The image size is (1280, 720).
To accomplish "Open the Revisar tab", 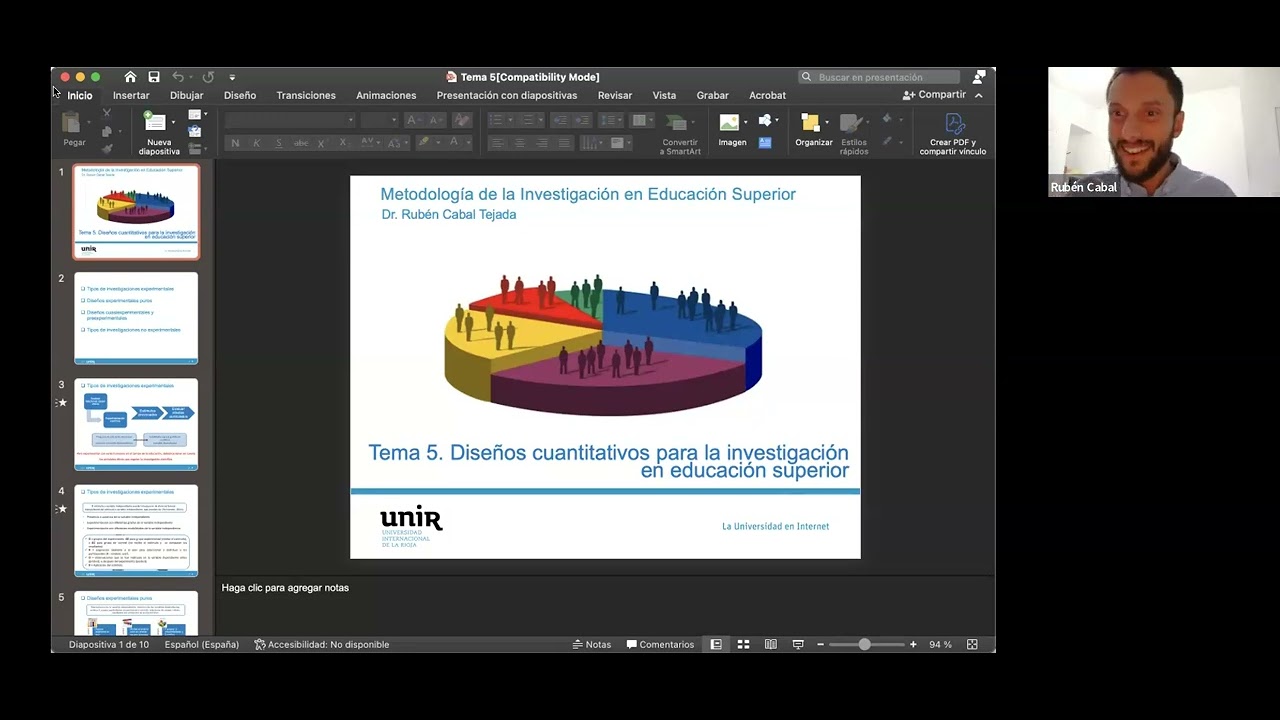I will tap(615, 95).
